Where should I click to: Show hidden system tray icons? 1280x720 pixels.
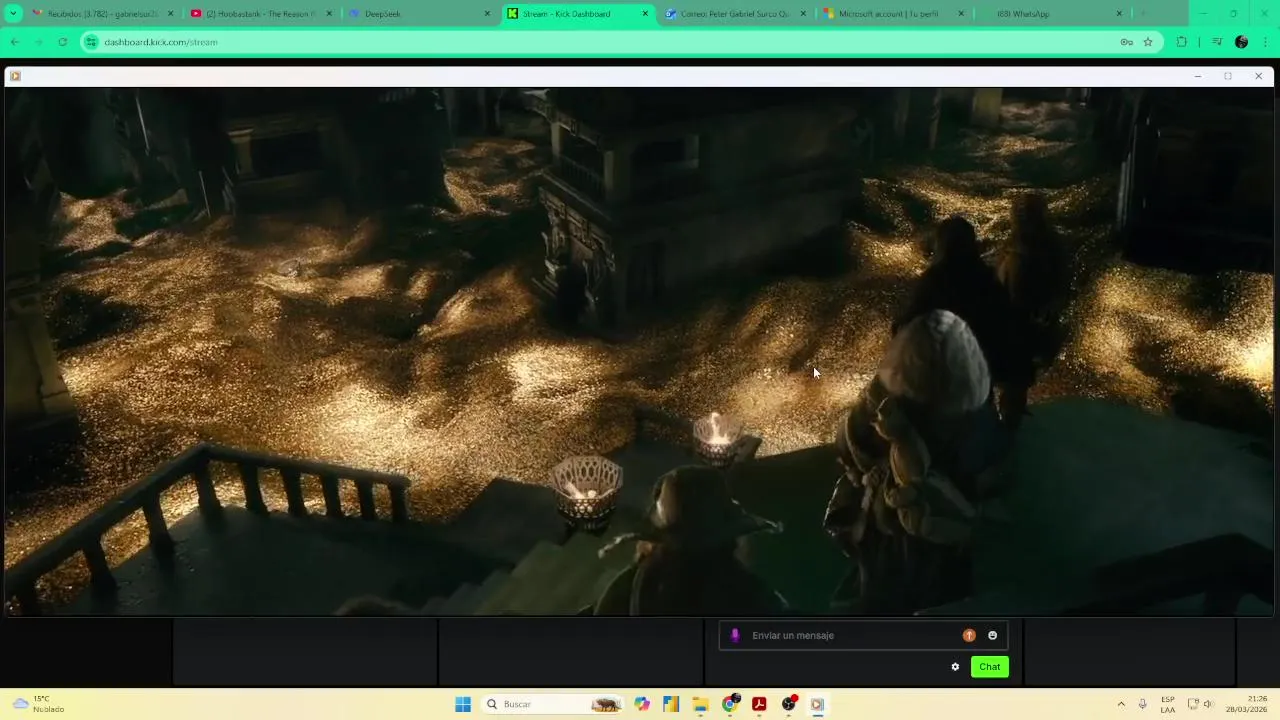click(x=1121, y=704)
